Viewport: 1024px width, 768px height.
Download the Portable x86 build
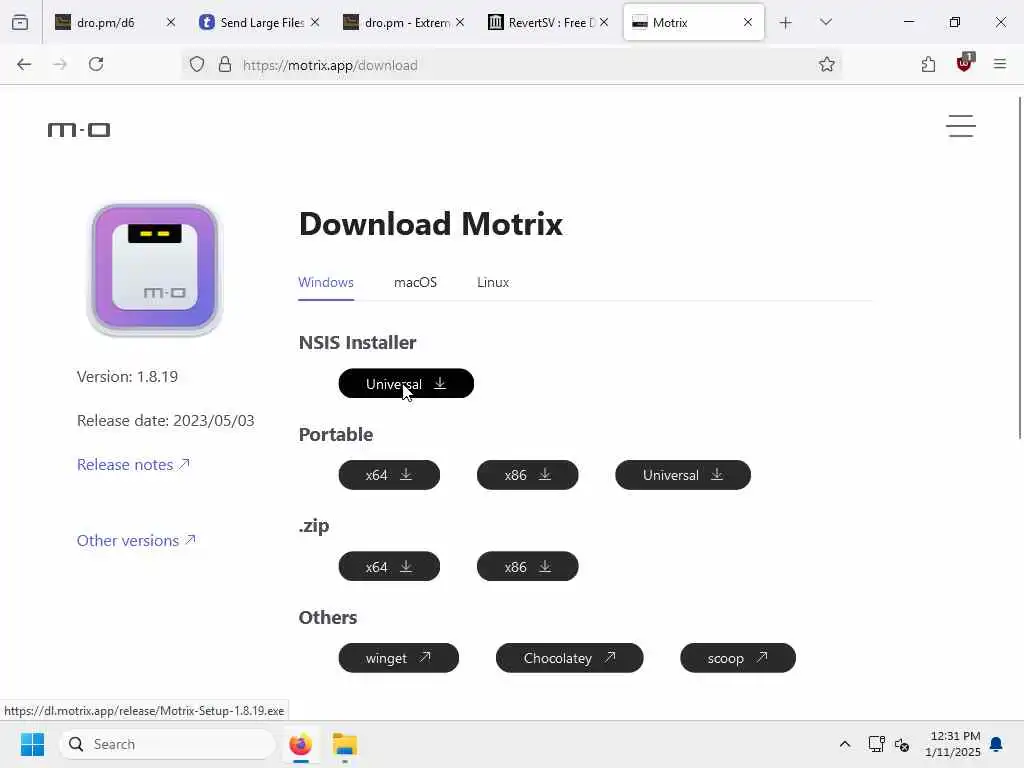pyautogui.click(x=528, y=475)
